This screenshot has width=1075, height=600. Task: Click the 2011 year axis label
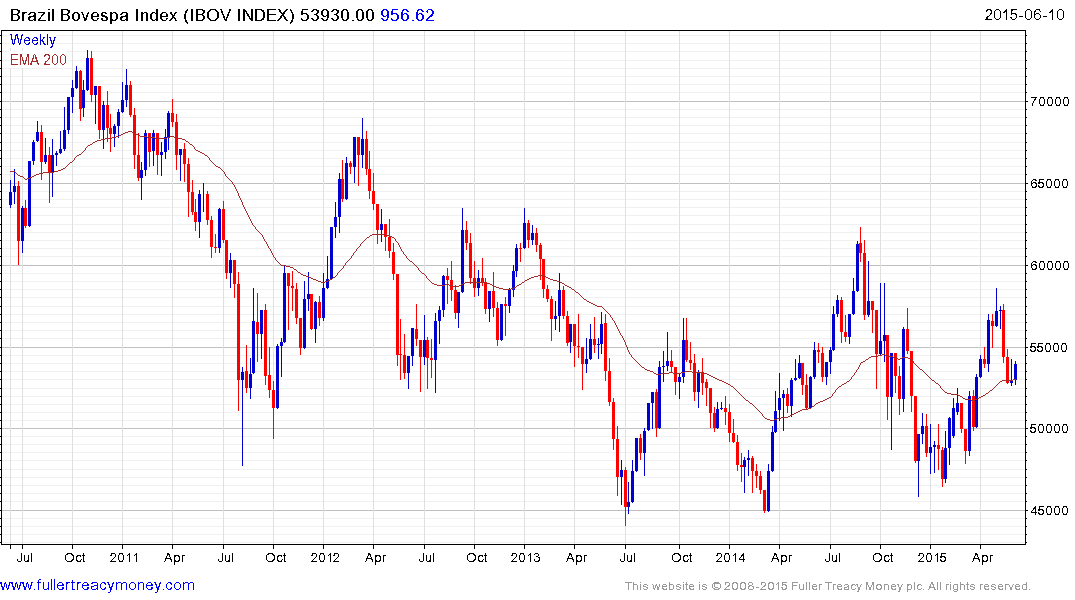coord(123,557)
